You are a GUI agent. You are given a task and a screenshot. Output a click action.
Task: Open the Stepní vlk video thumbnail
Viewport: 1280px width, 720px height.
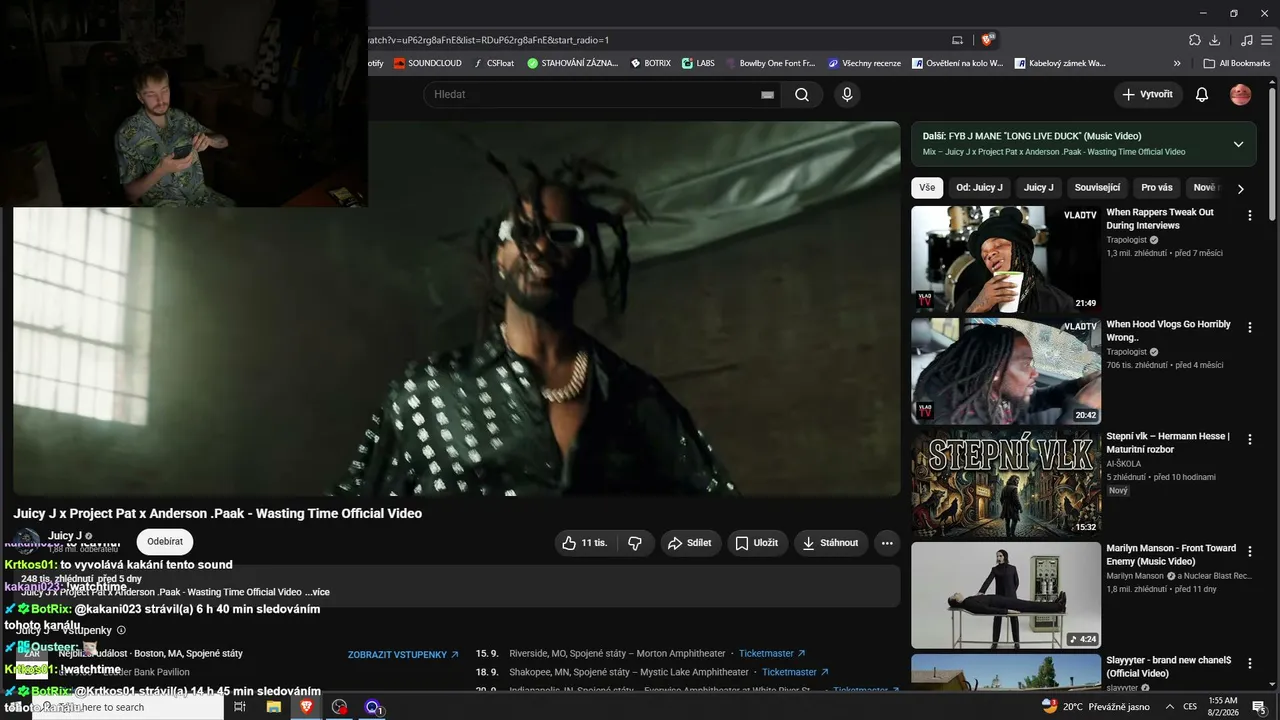click(x=1005, y=484)
